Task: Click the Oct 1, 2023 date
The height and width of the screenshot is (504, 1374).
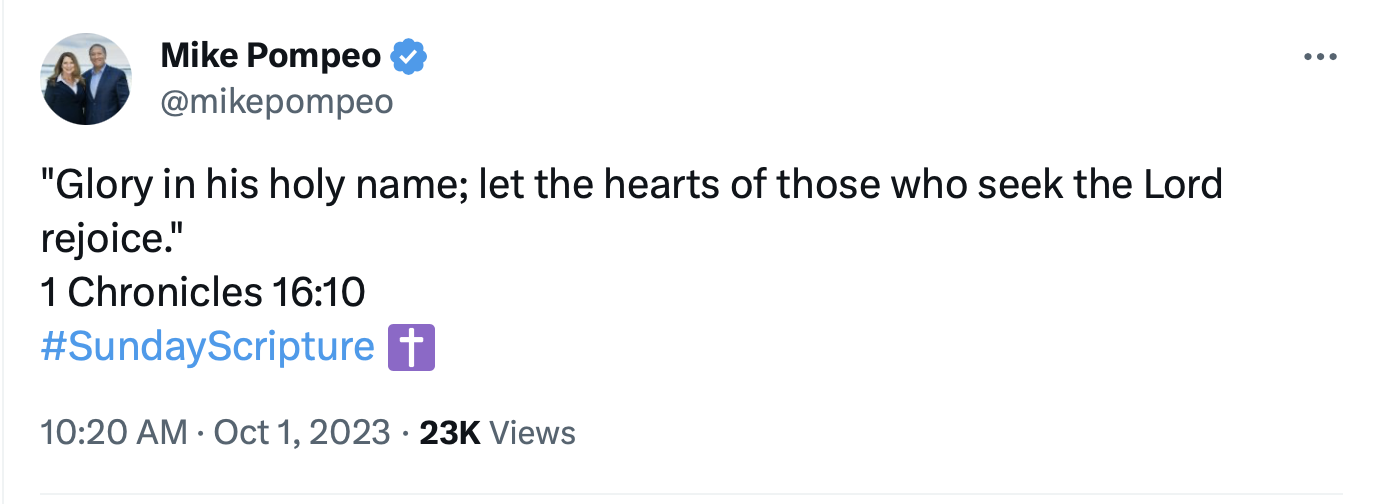Action: [x=300, y=433]
